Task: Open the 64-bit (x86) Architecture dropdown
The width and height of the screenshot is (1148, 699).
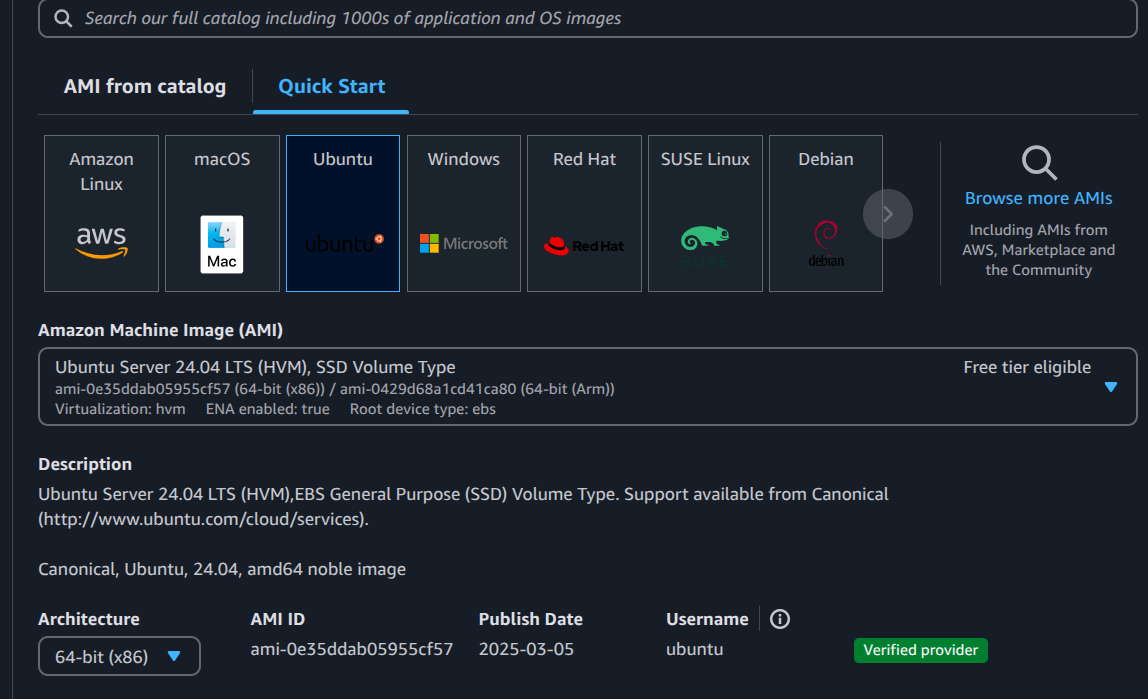Action: pyautogui.click(x=119, y=656)
